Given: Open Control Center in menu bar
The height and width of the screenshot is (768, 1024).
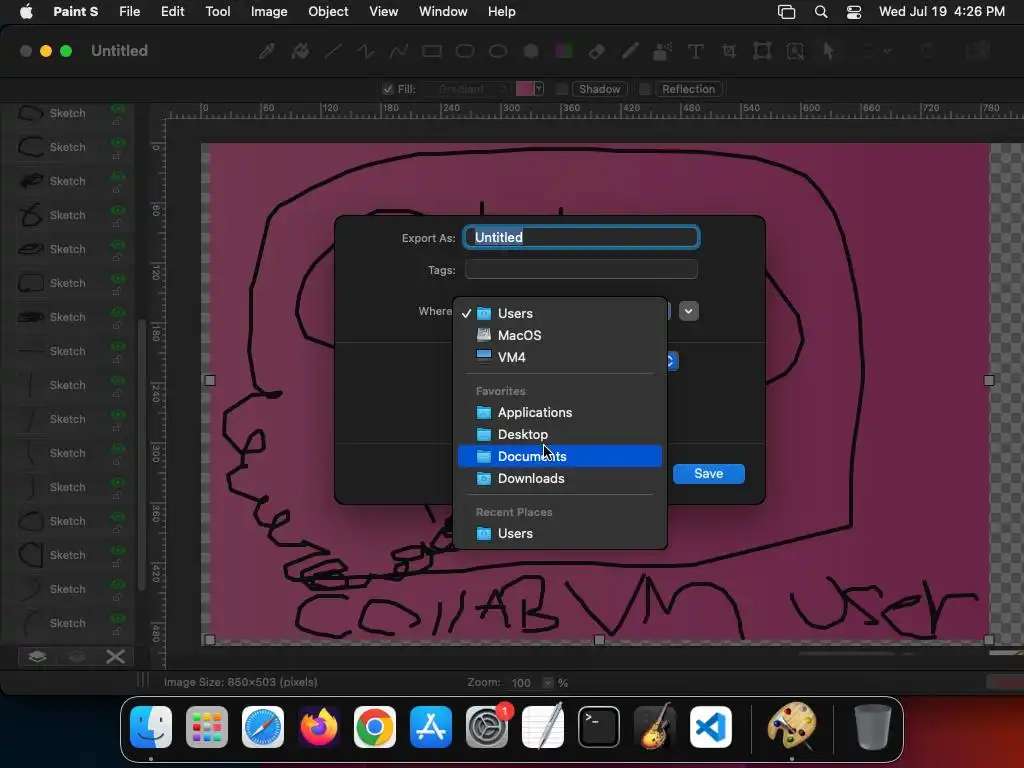Looking at the screenshot, I should [854, 12].
